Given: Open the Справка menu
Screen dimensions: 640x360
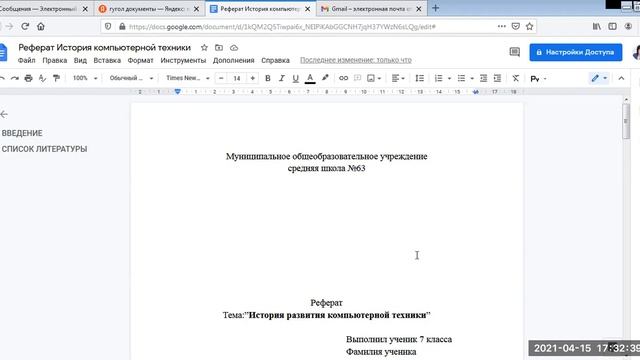Looking at the screenshot, I should [276, 60].
